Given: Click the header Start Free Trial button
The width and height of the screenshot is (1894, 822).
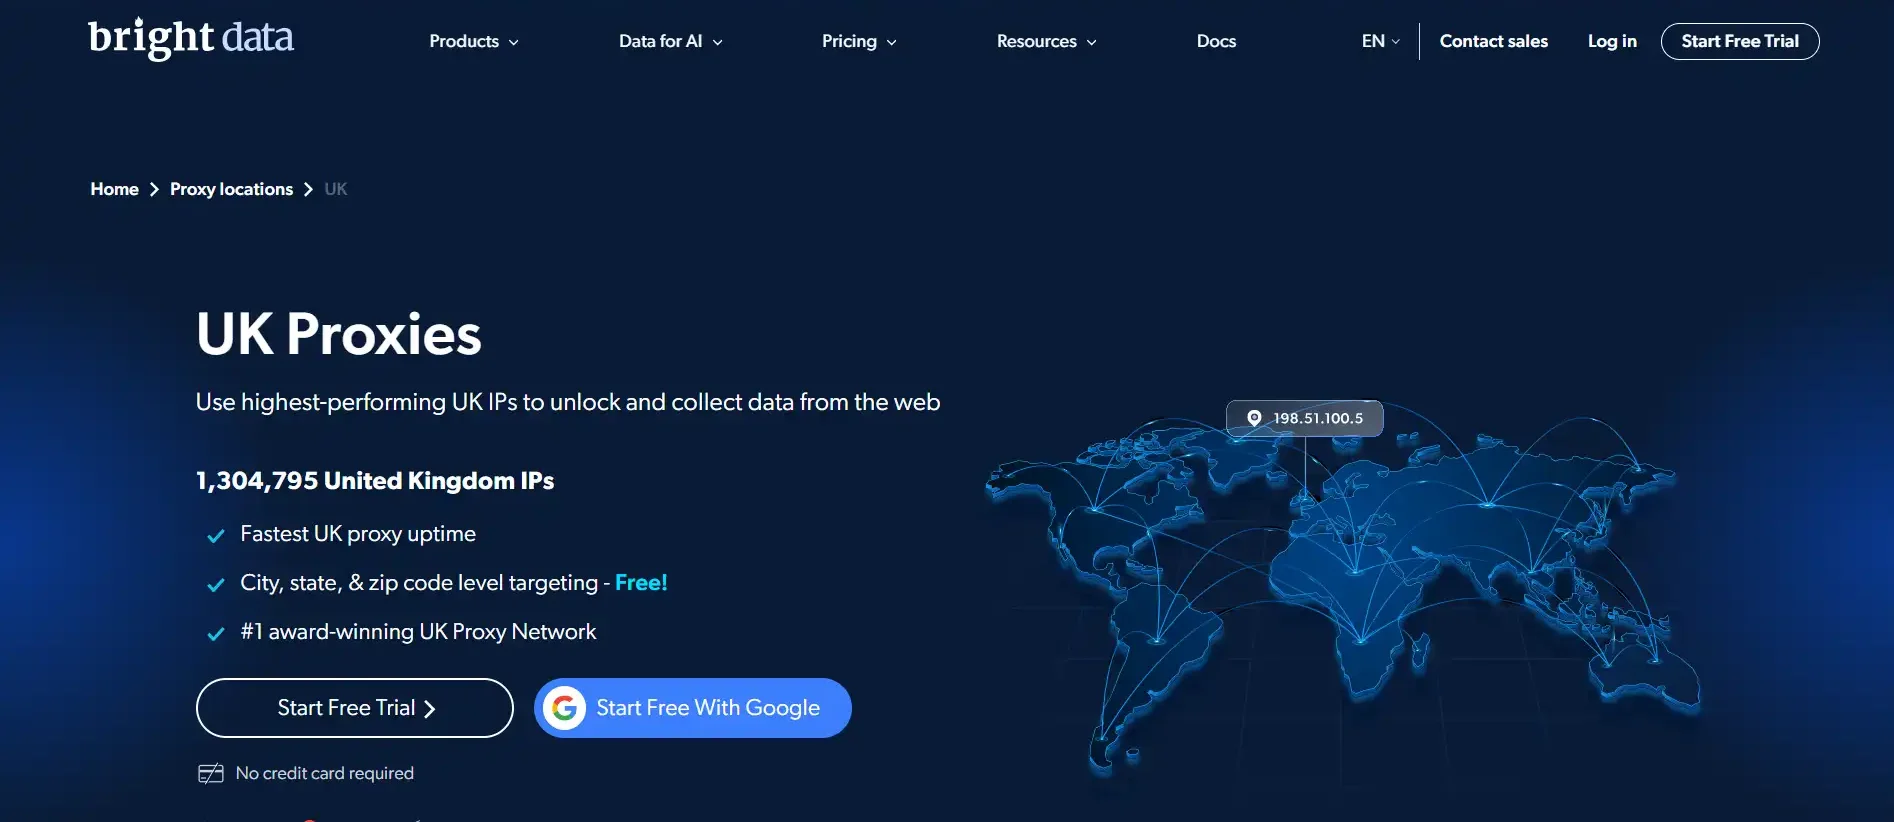Looking at the screenshot, I should (1740, 41).
